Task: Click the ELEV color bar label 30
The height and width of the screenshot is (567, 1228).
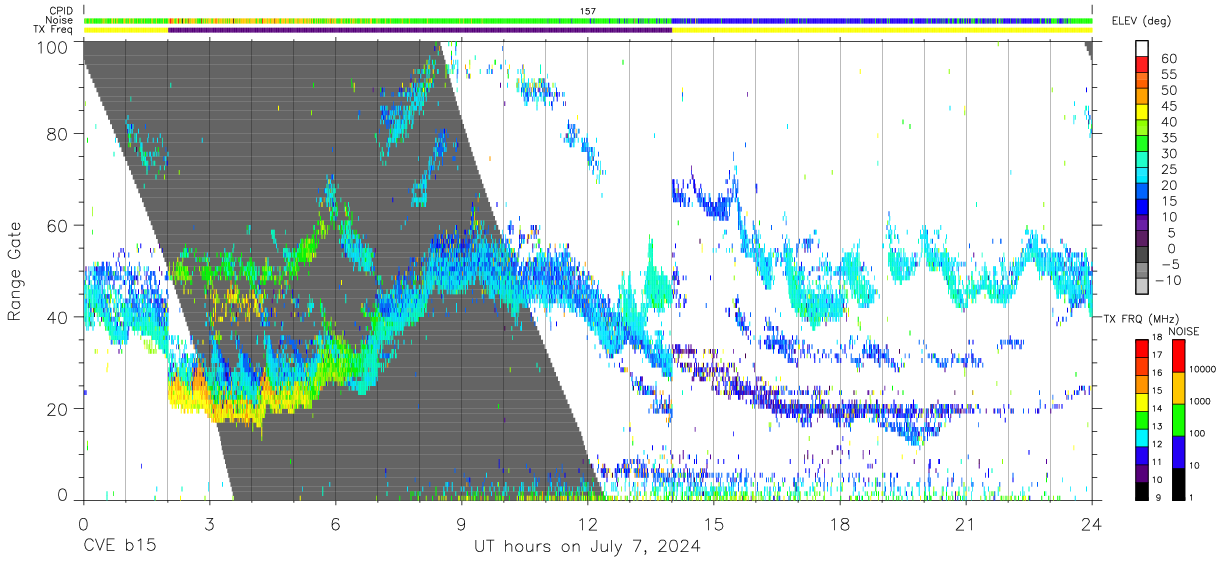Action: point(1168,153)
